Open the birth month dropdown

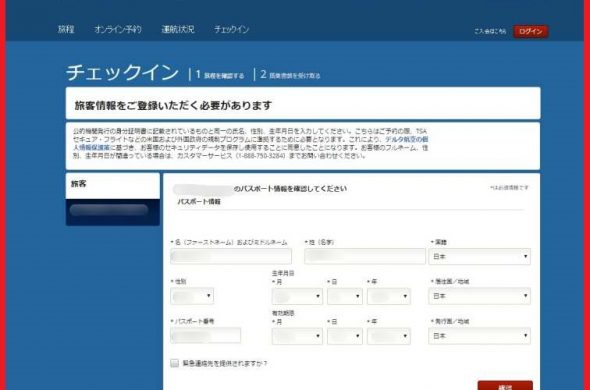tap(297, 296)
